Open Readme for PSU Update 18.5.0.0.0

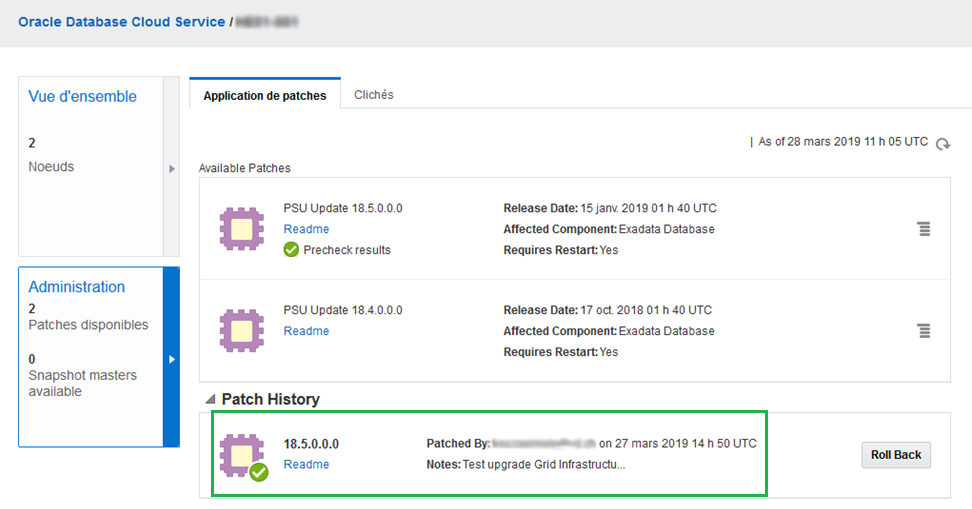(306, 229)
